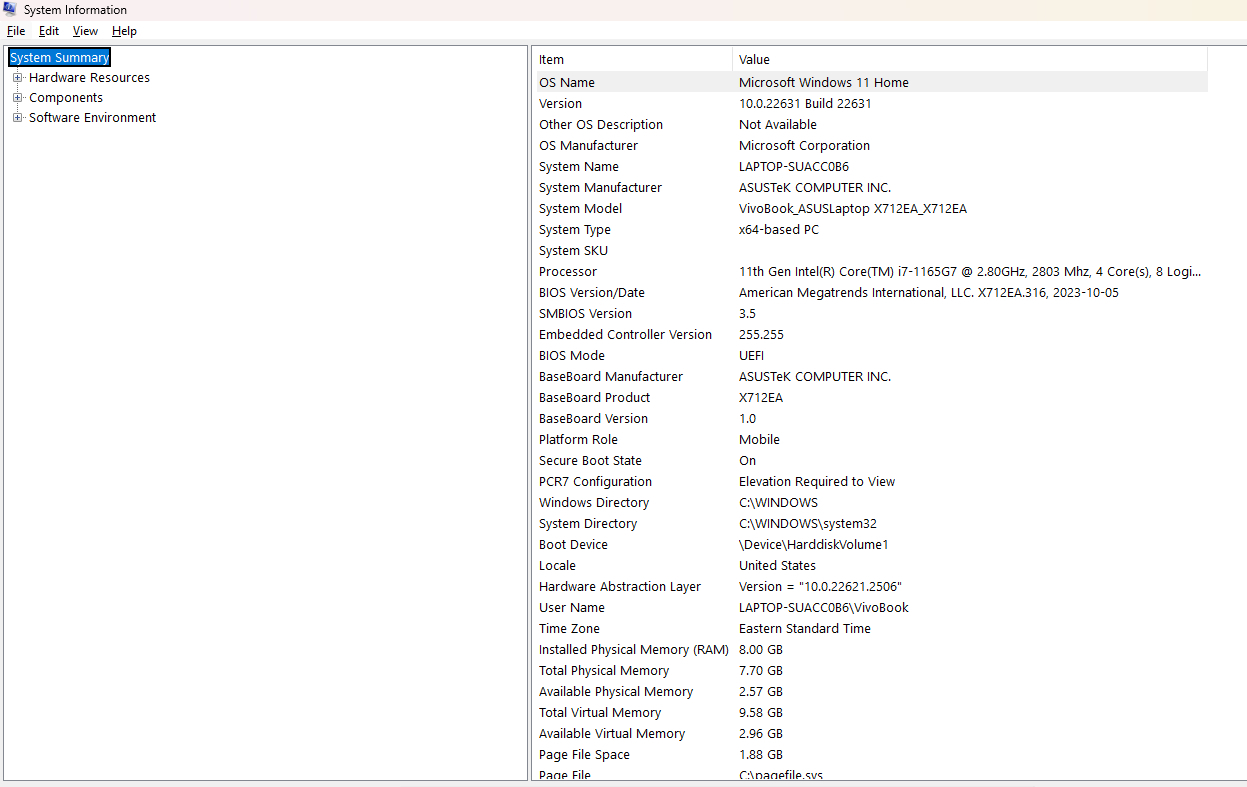Click the C:\WINDOWS\system32 value
The image size is (1247, 787).
[x=808, y=524]
